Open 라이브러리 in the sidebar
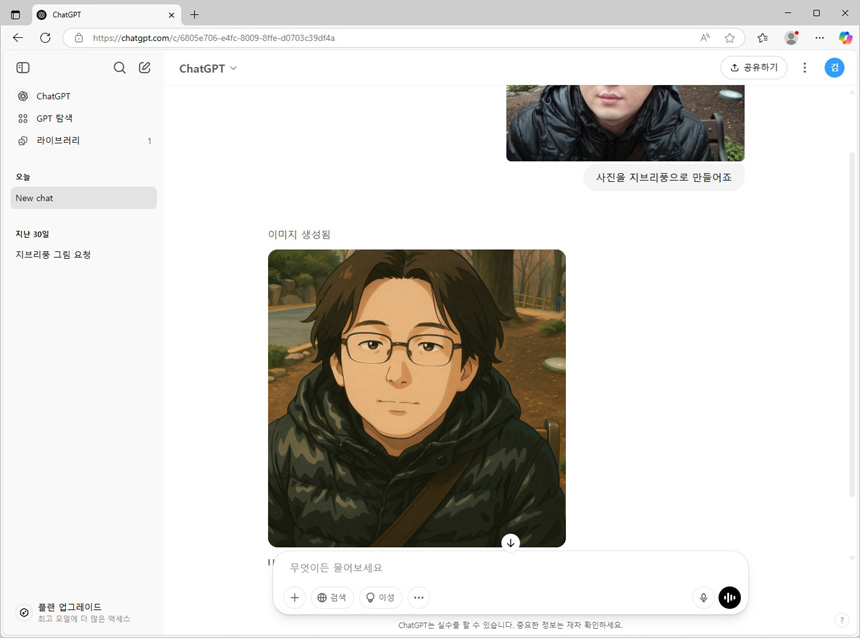 point(58,141)
